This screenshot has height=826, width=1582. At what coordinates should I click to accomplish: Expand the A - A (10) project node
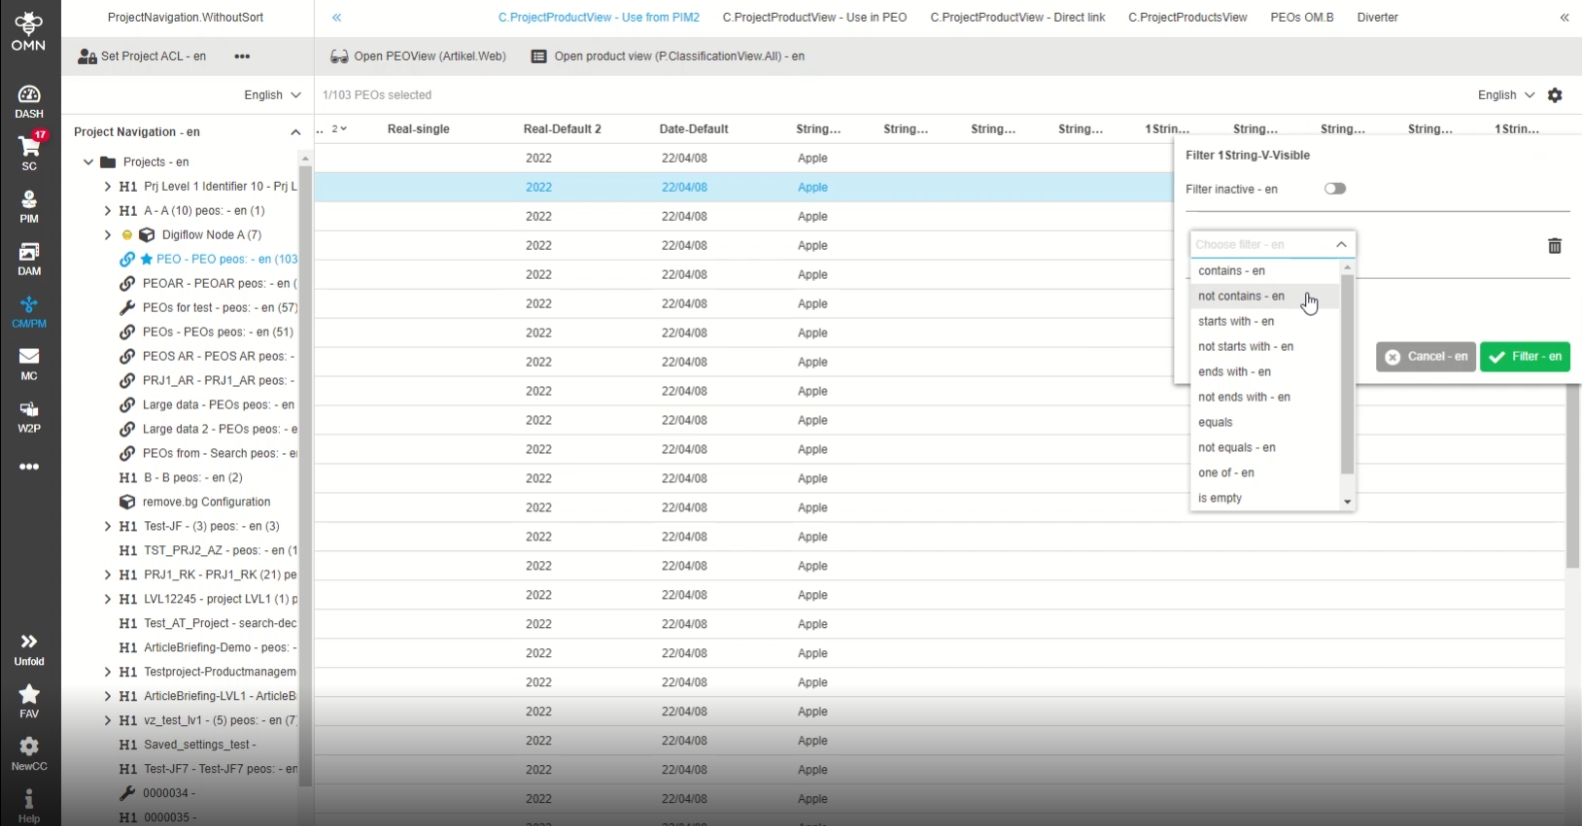click(107, 211)
